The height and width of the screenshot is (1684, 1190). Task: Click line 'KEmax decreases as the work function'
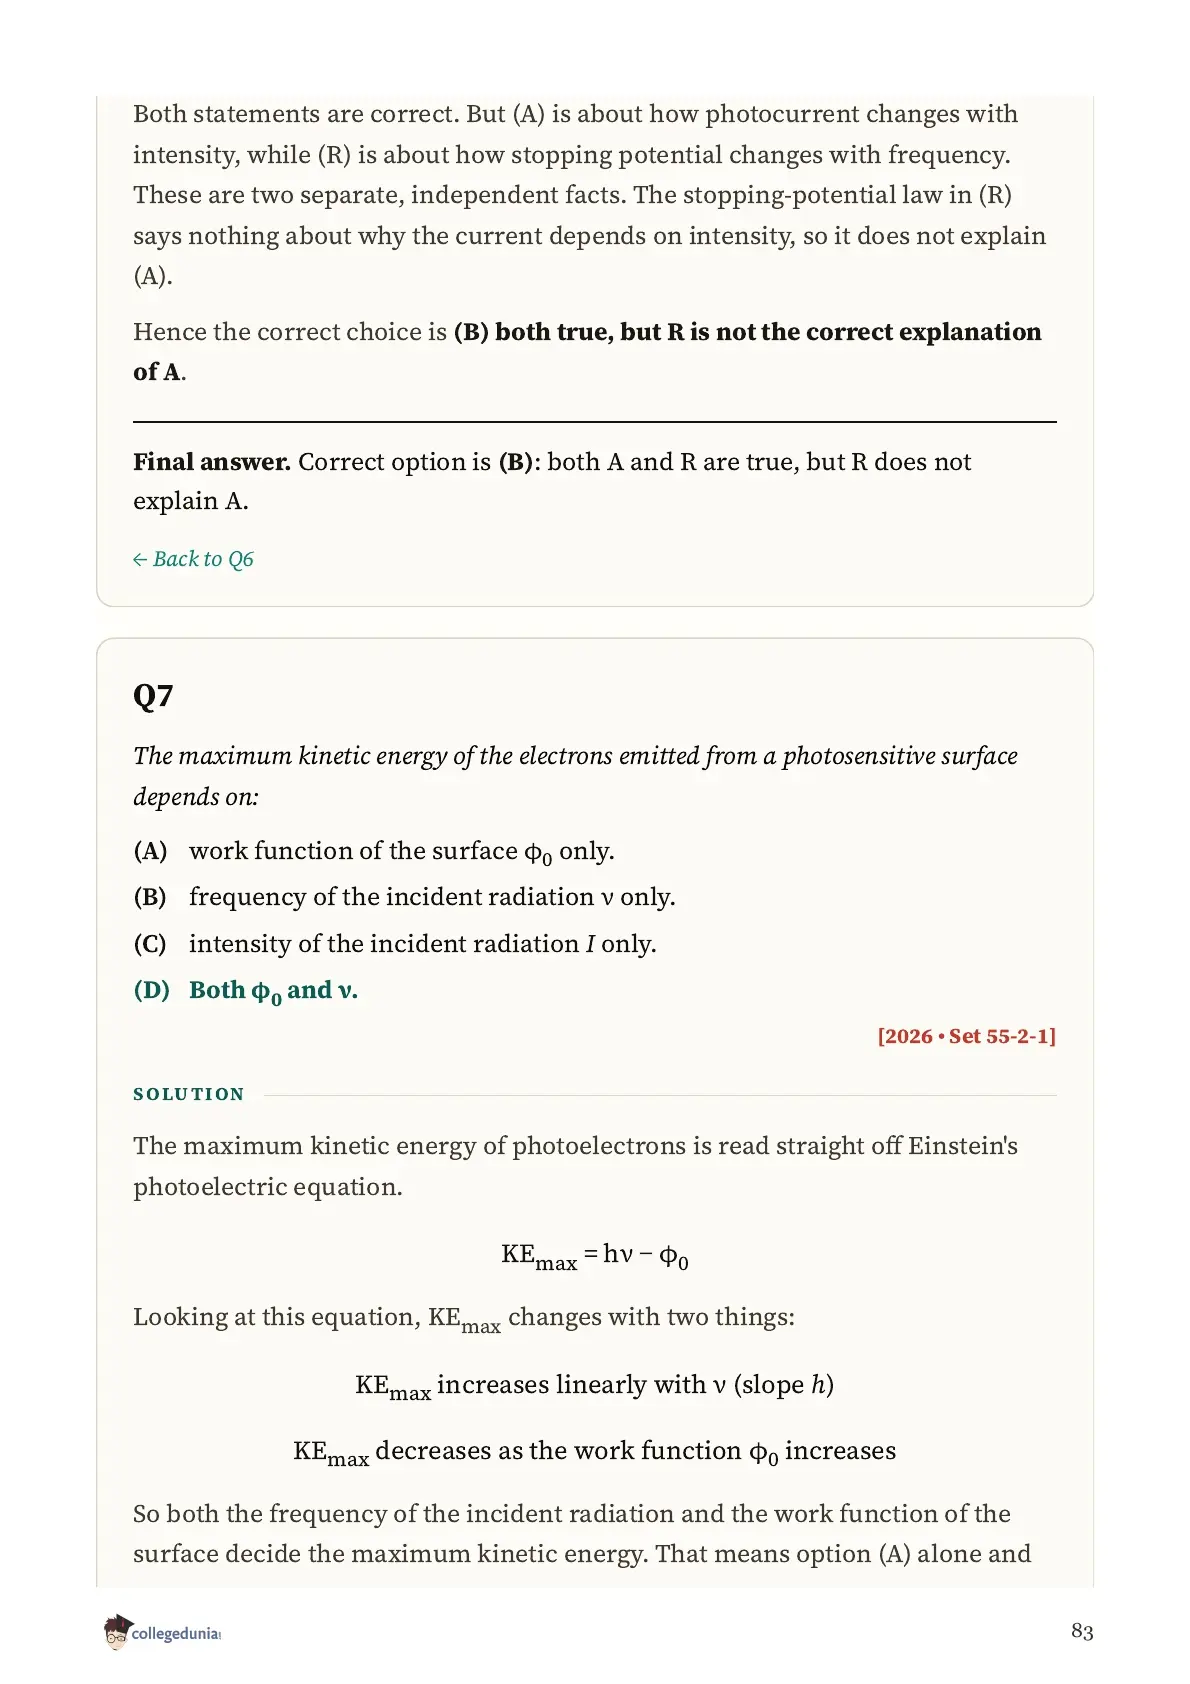pos(595,1452)
